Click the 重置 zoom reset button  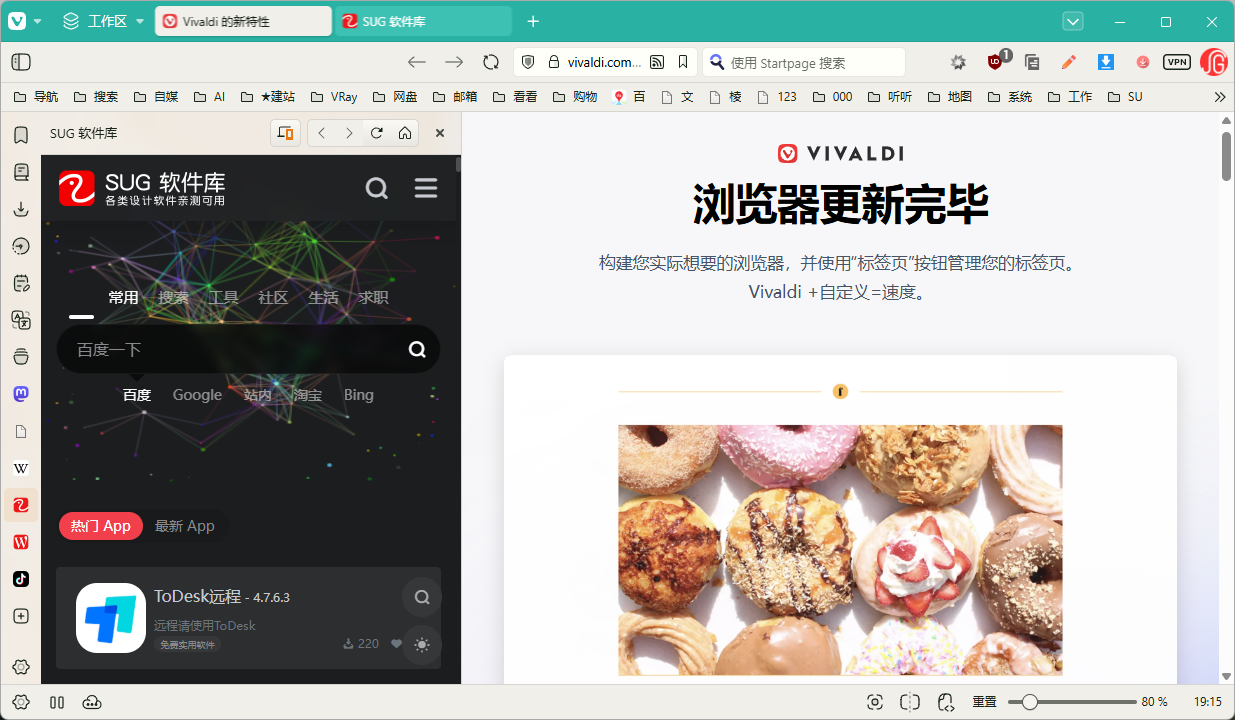(x=985, y=702)
